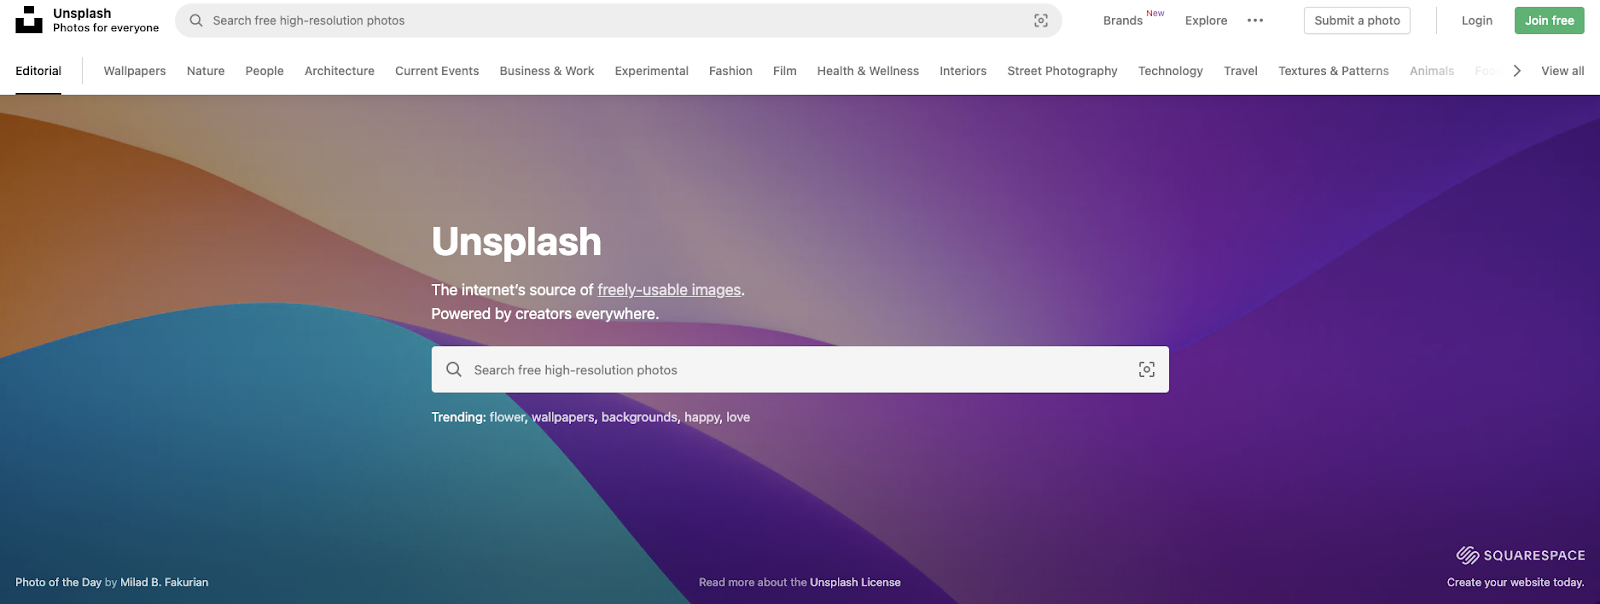Viewport: 1600px width, 604px height.
Task: Click trending term love
Action: click(738, 417)
